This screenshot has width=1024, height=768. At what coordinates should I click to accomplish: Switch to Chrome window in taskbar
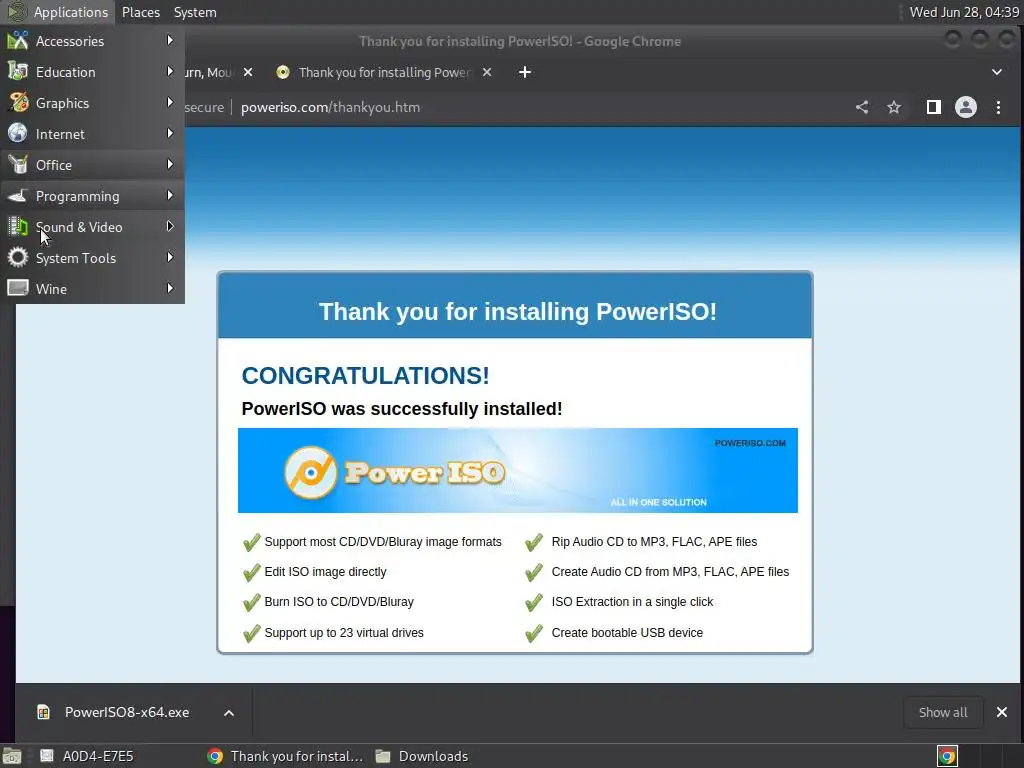(x=285, y=756)
